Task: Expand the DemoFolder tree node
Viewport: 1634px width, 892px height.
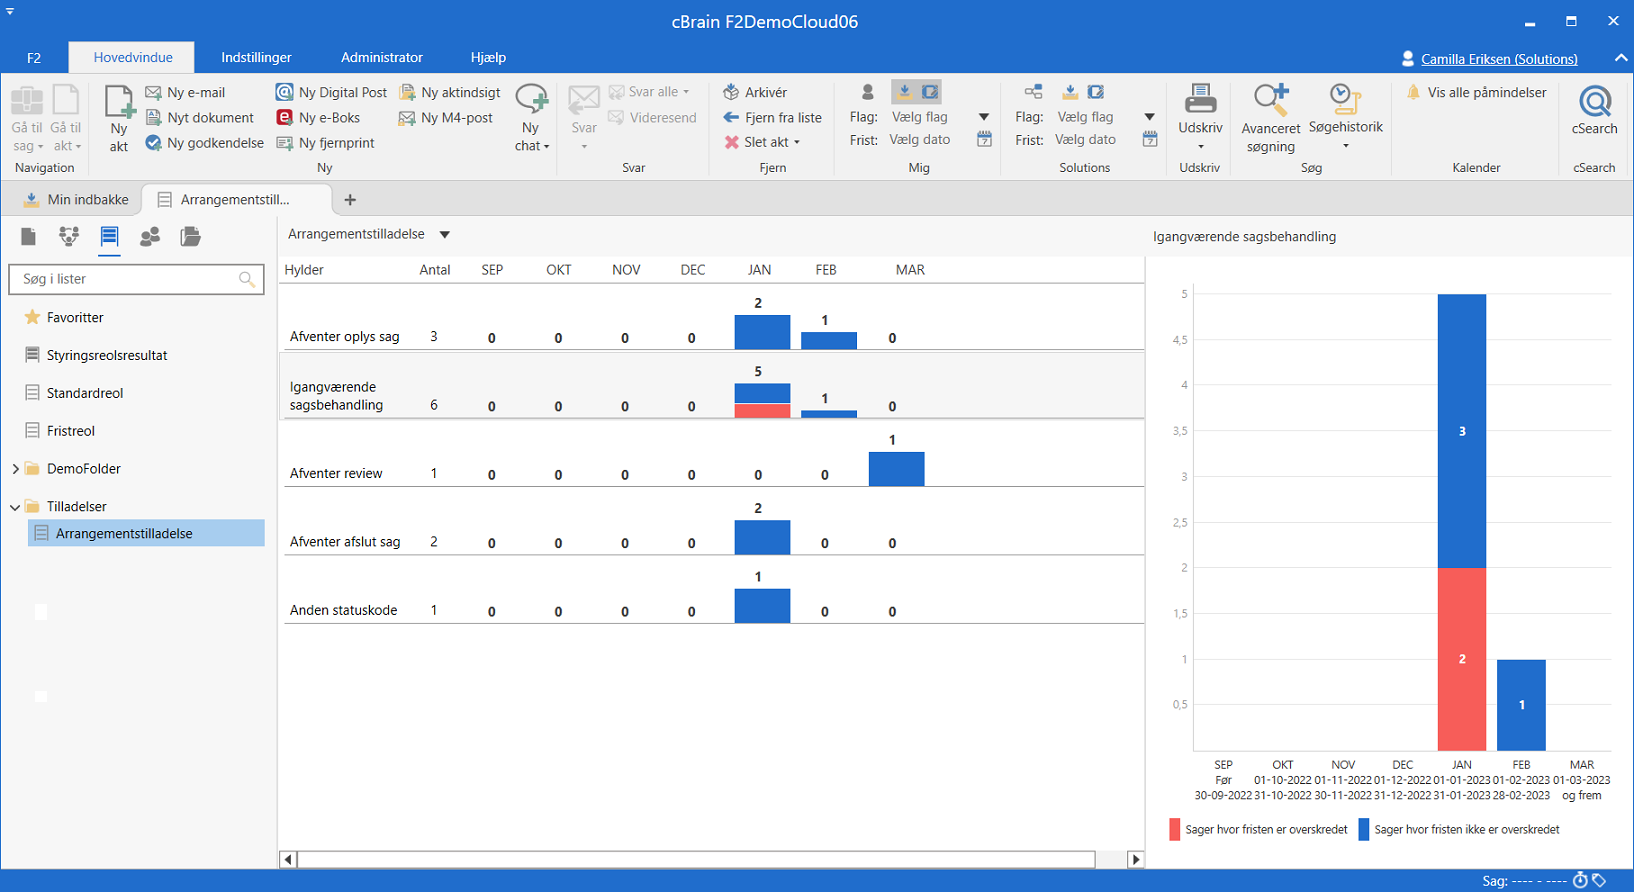Action: click(x=15, y=469)
